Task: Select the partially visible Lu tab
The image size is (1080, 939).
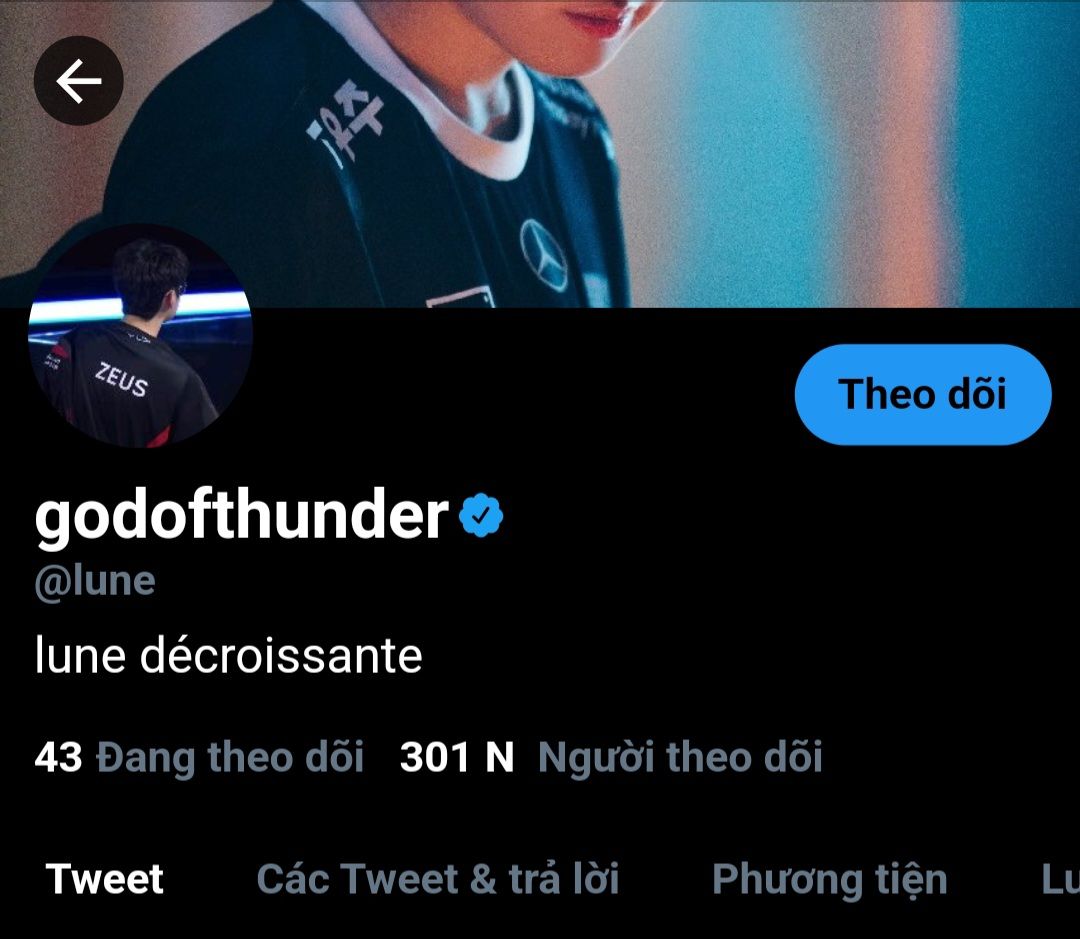Action: (x=1060, y=879)
